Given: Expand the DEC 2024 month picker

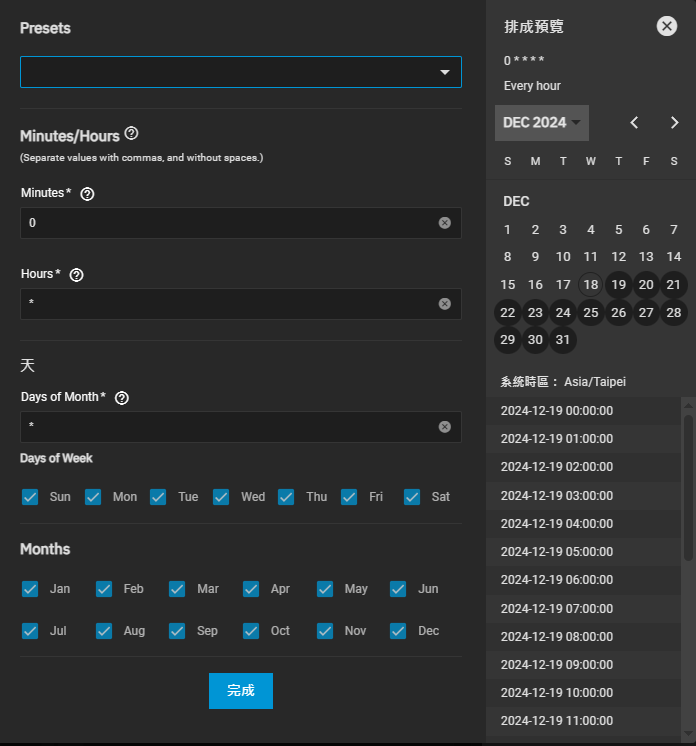Looking at the screenshot, I should [x=541, y=123].
